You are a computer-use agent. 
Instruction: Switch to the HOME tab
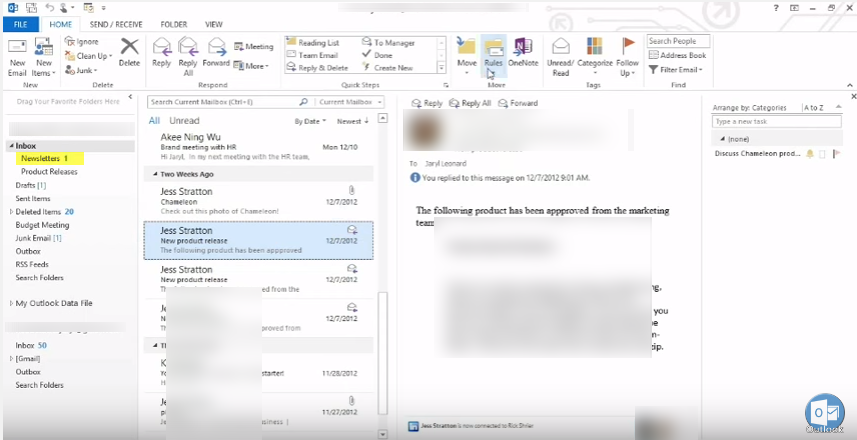(61, 24)
